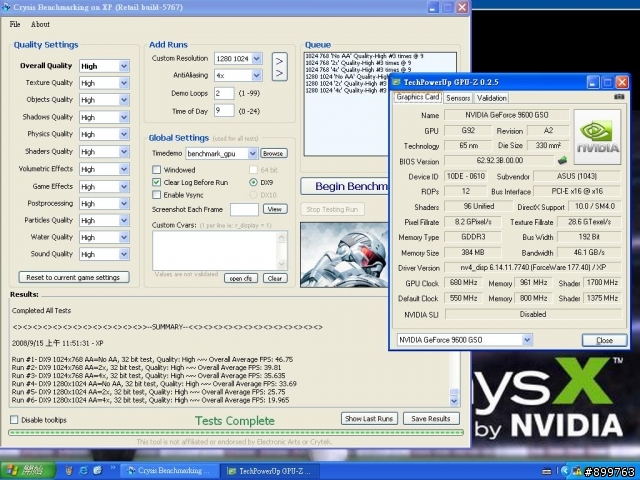
Task: Click the Browse button for timedemo
Action: coord(273,153)
